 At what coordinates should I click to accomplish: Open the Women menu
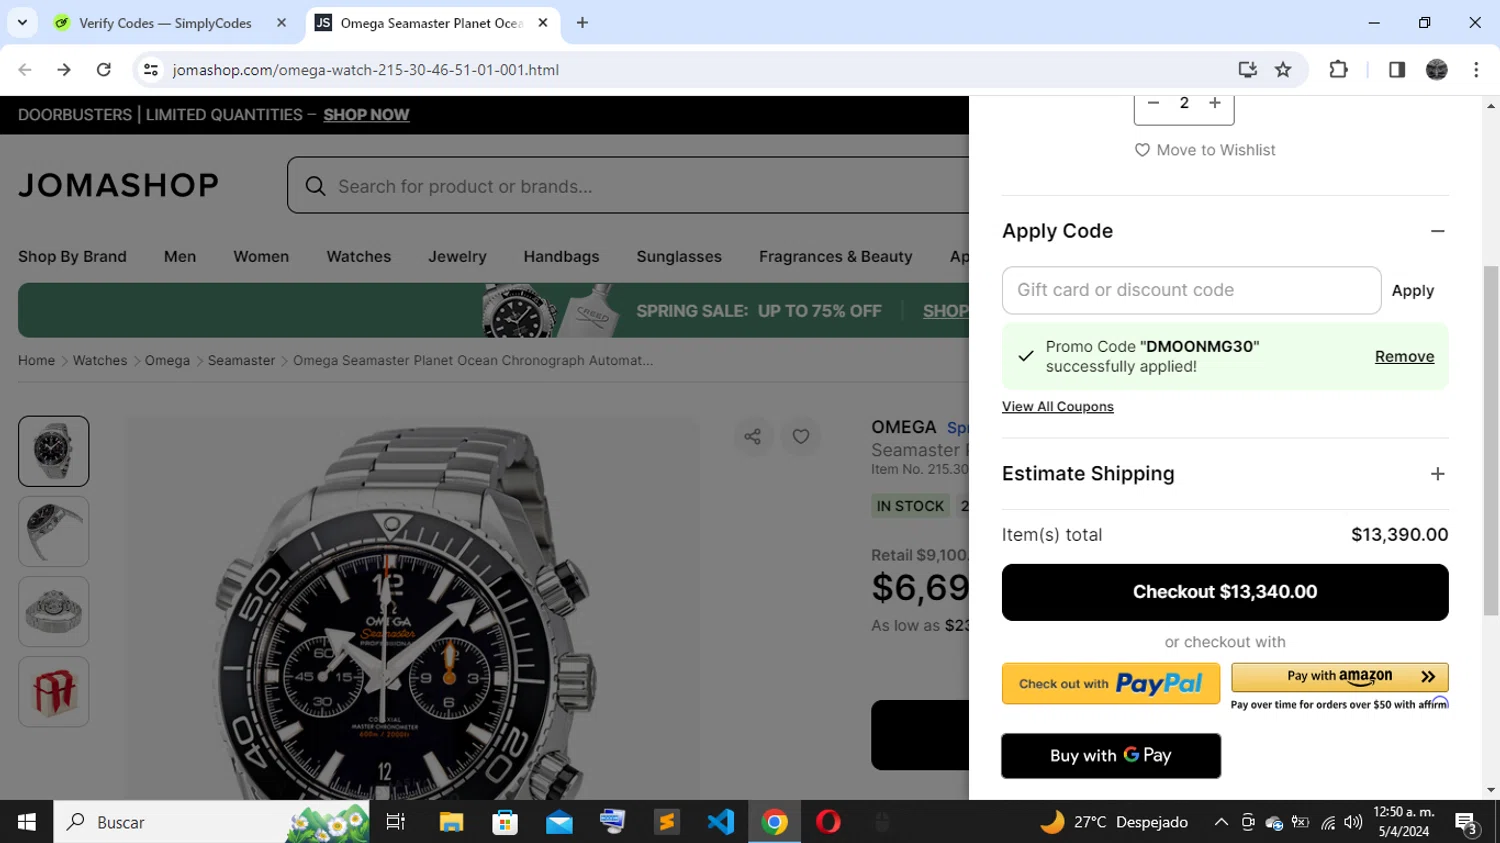(x=261, y=257)
